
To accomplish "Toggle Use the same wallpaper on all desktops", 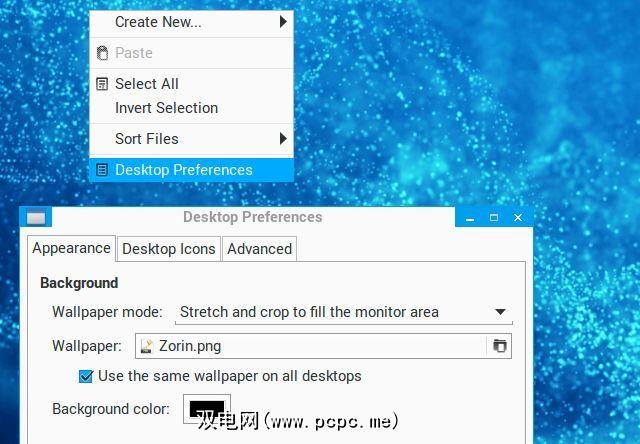I will [x=86, y=376].
